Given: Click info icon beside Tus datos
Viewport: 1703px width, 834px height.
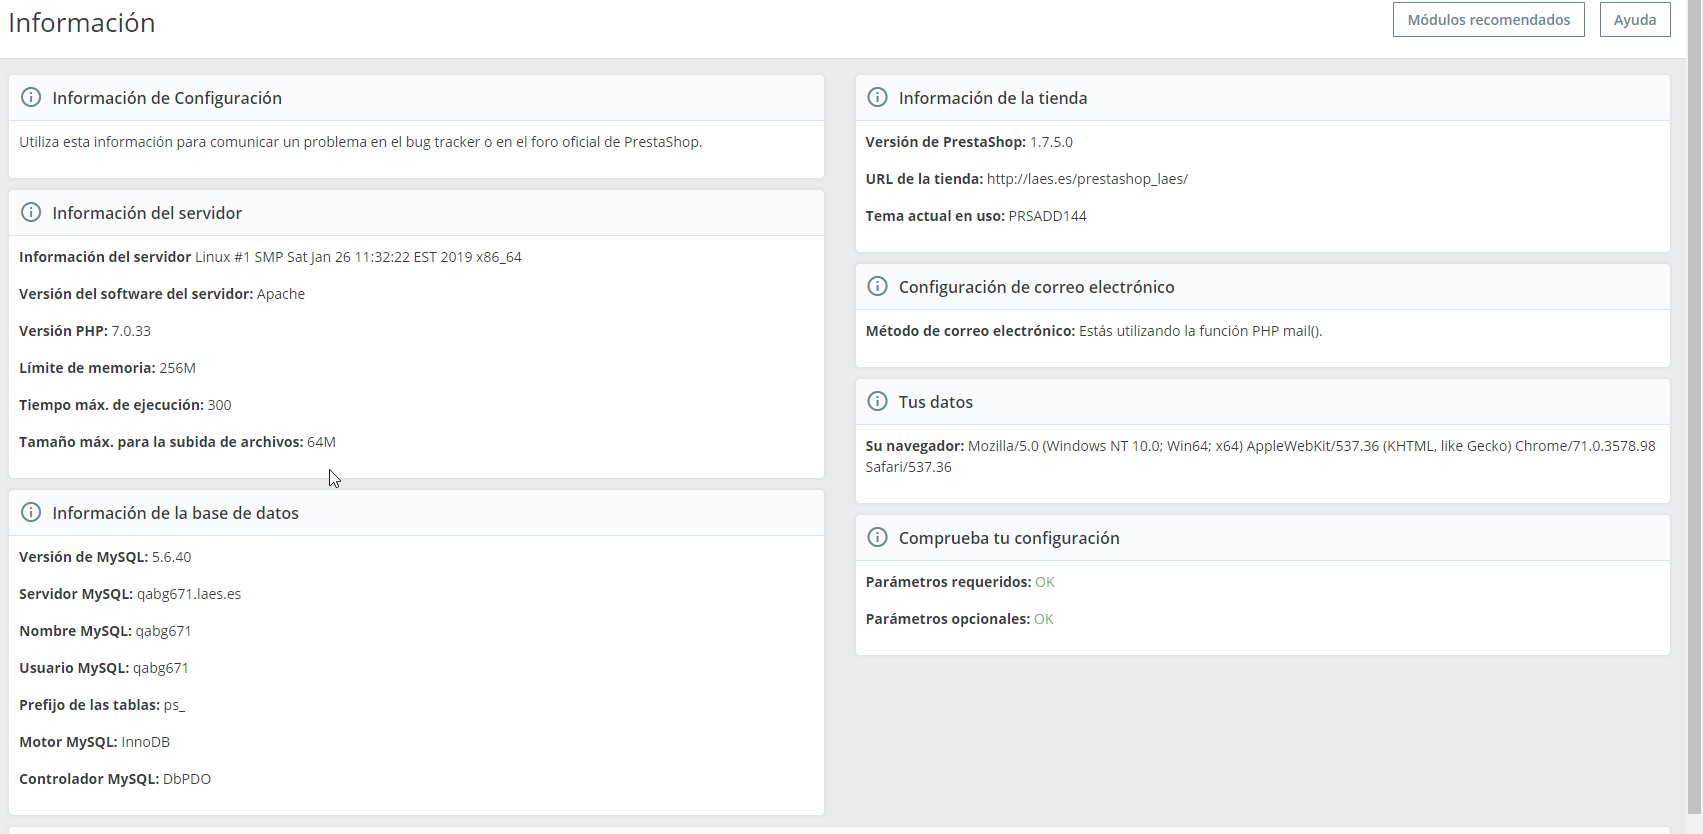Looking at the screenshot, I should pos(877,401).
